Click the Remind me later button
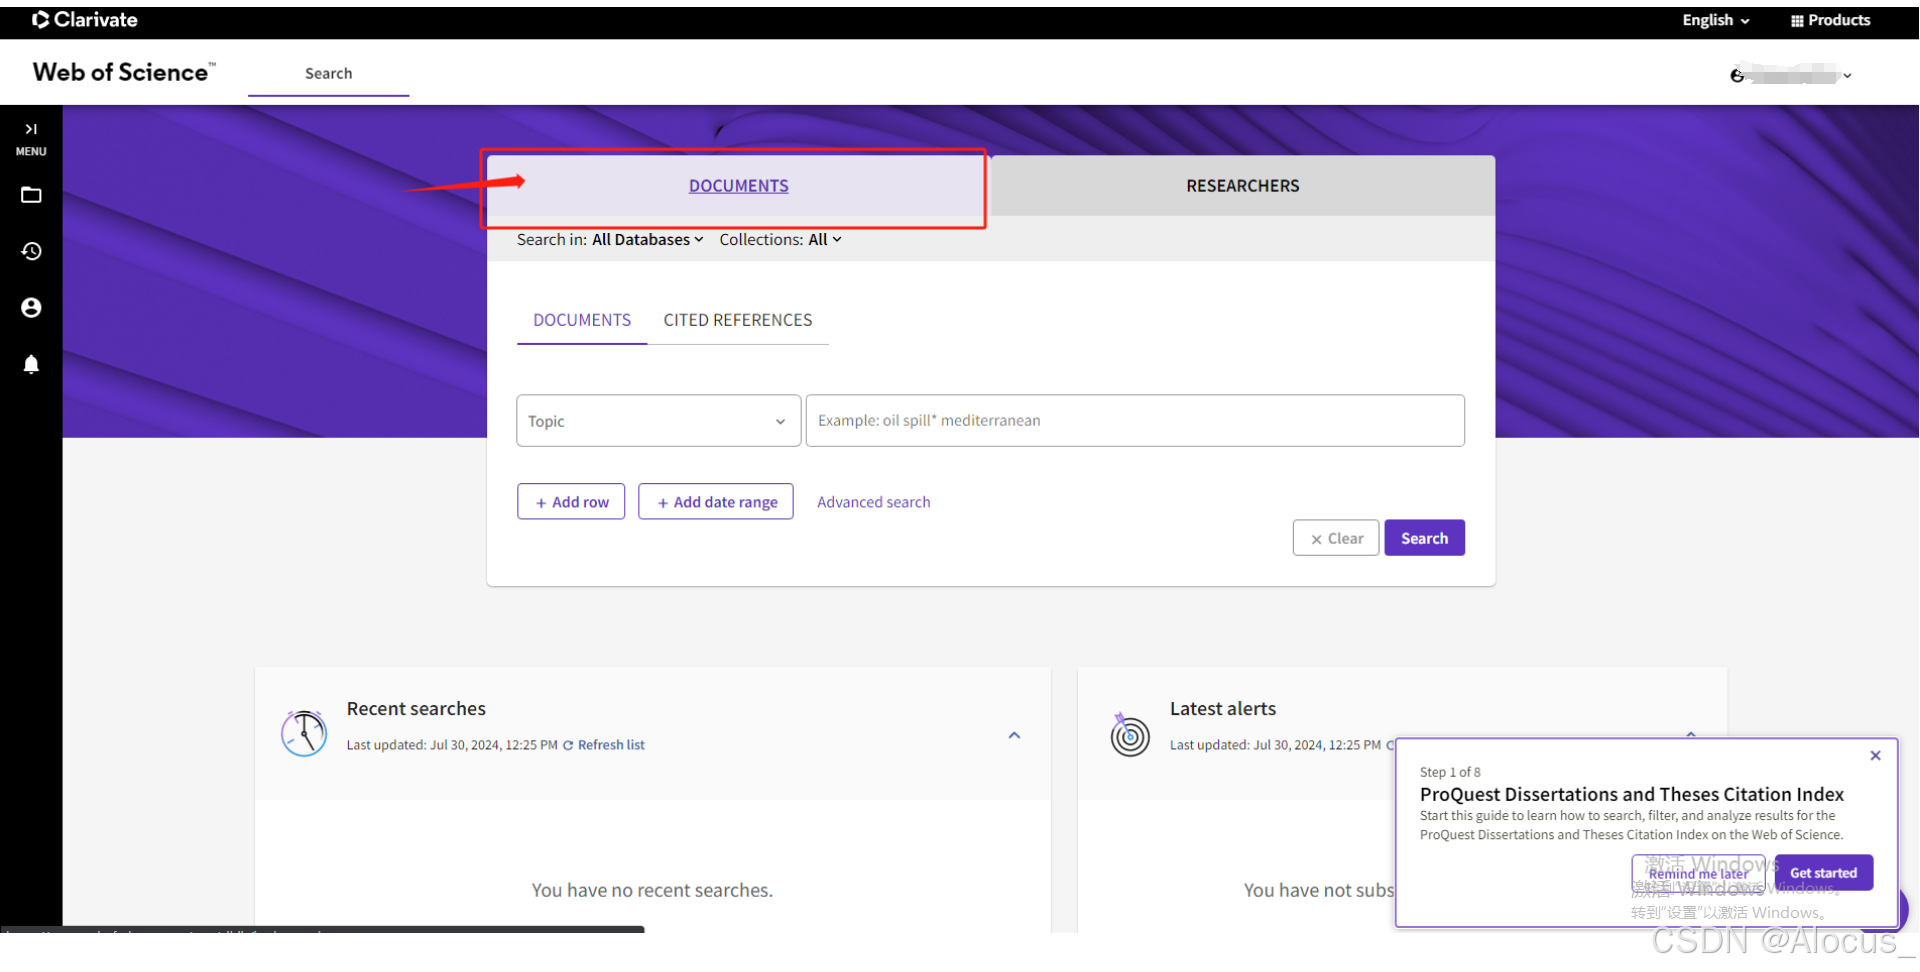This screenshot has height=972, width=1920. pyautogui.click(x=1698, y=873)
